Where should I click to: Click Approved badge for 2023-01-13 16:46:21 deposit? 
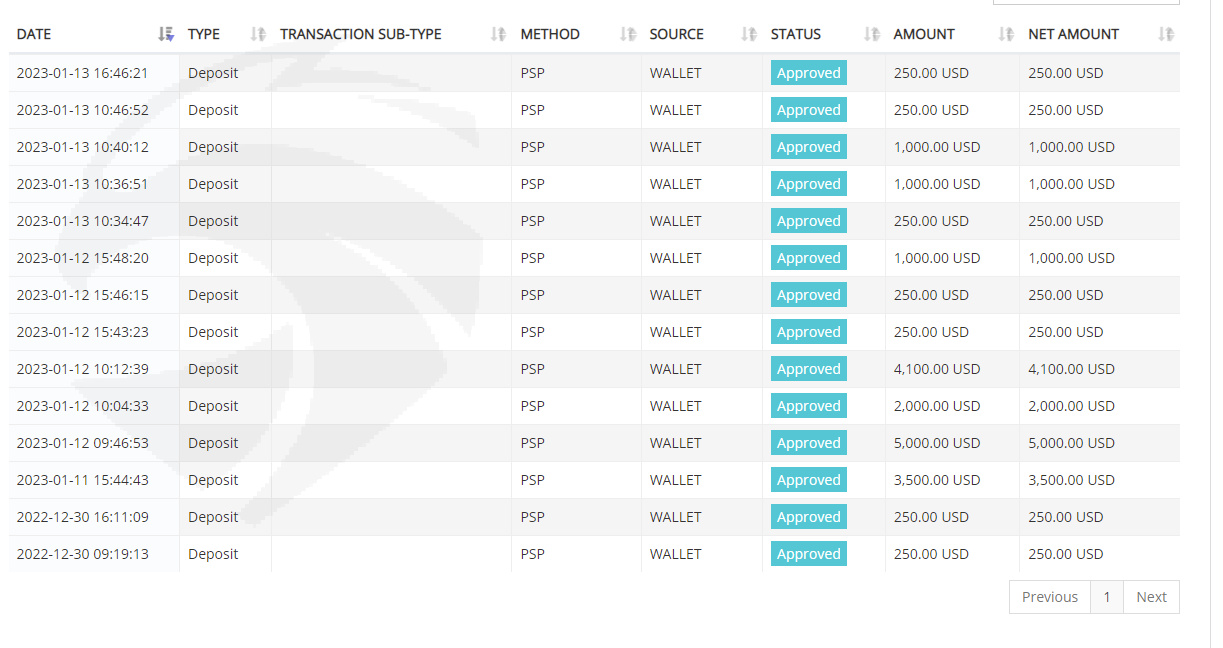pyautogui.click(x=808, y=73)
